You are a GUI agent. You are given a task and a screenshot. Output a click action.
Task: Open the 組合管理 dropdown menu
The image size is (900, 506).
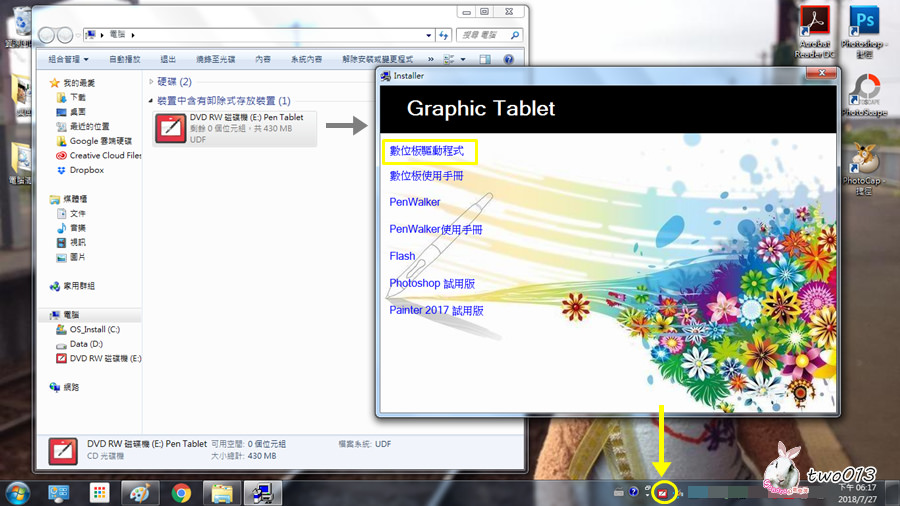(71, 59)
